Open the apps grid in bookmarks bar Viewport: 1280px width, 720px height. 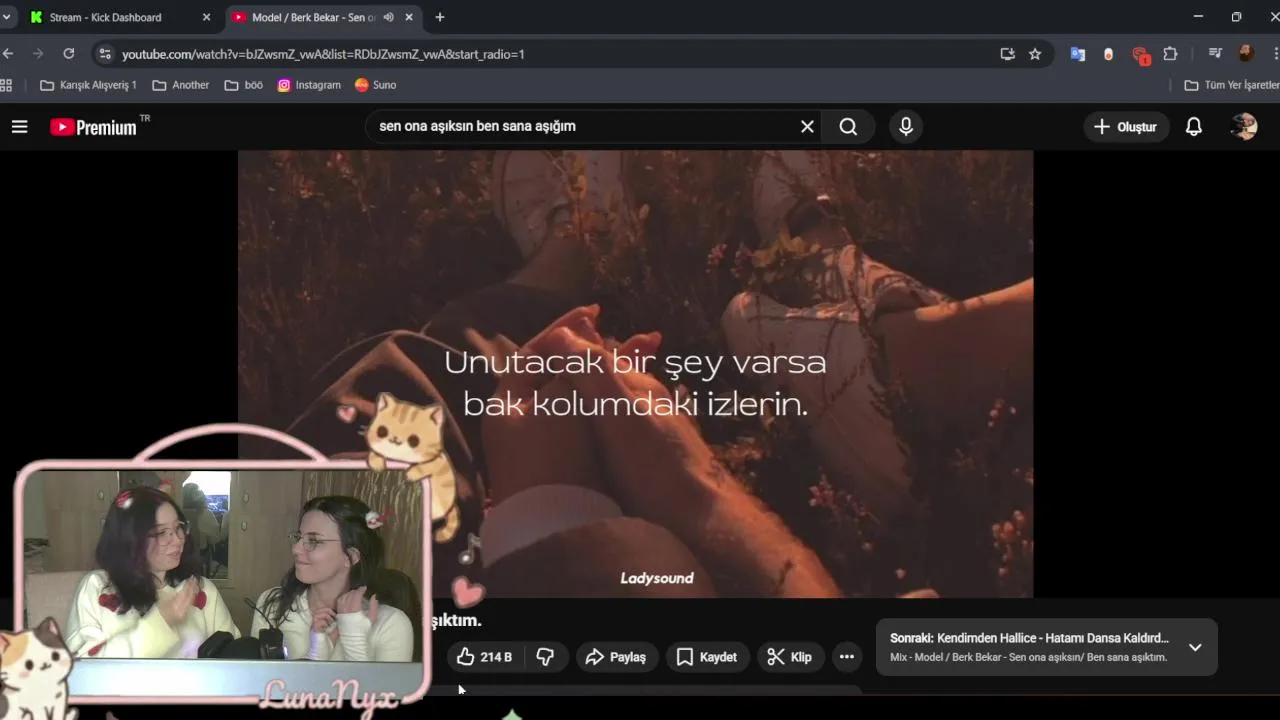click(6, 85)
